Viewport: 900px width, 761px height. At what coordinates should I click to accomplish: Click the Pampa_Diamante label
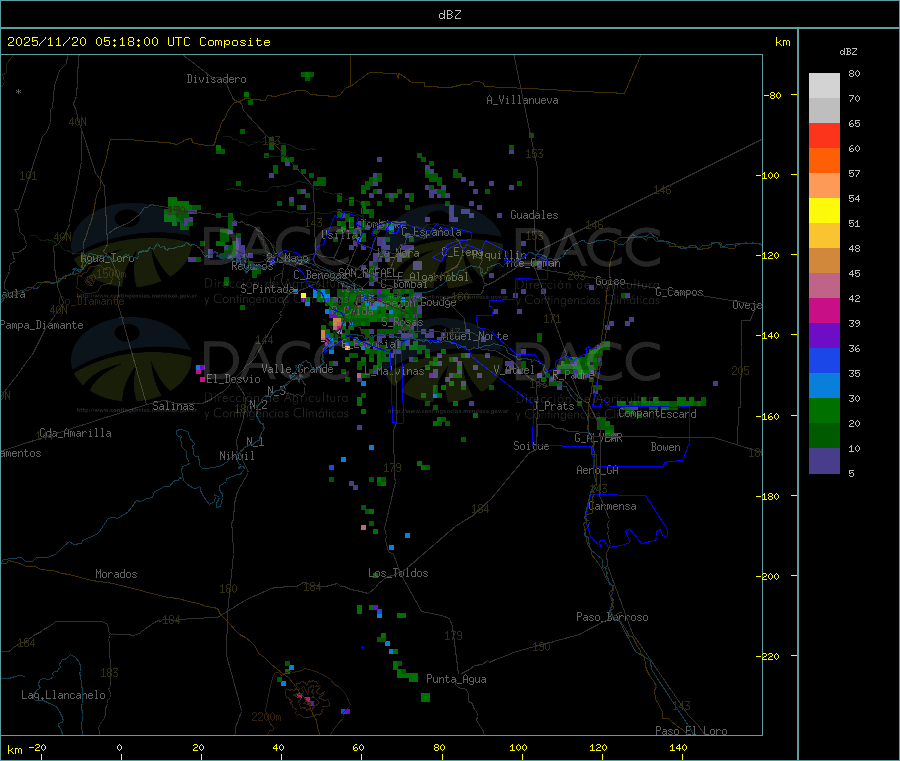[42, 325]
